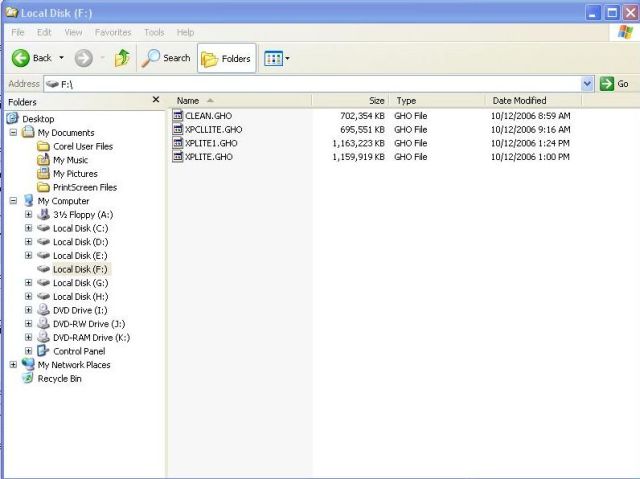Select the My Computer icon

[x=28, y=201]
